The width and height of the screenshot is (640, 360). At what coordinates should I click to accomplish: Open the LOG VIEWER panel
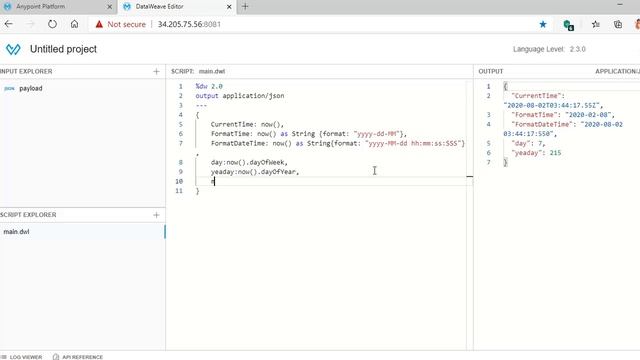[x=26, y=357]
